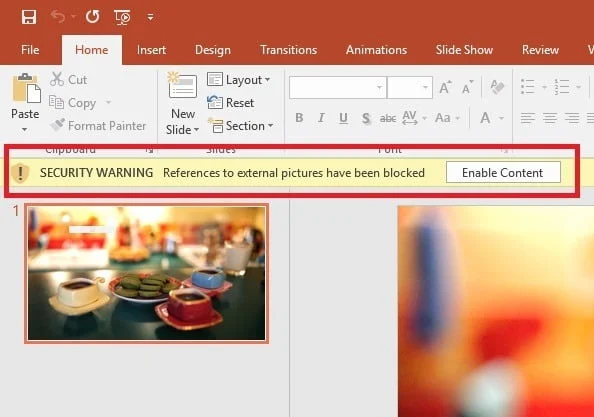Toggle Bold formatting
This screenshot has width=594, height=417.
tap(299, 118)
